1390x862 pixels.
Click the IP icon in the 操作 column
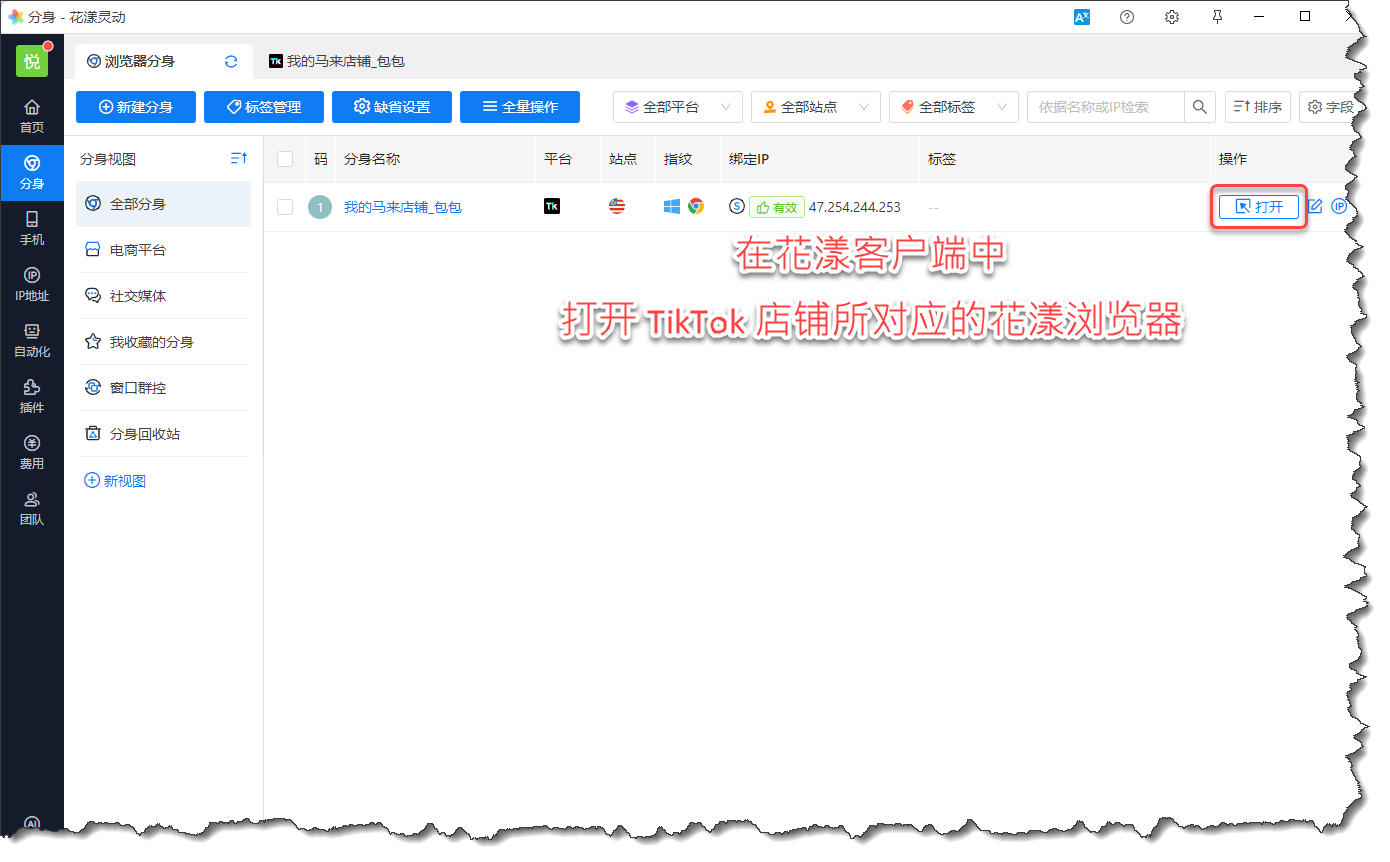point(1339,207)
